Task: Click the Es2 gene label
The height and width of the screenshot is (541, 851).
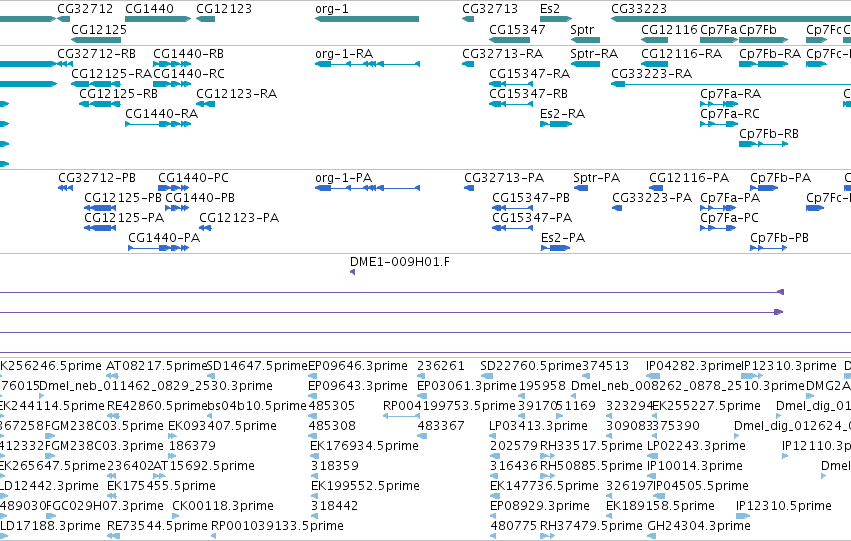Action: [x=550, y=9]
